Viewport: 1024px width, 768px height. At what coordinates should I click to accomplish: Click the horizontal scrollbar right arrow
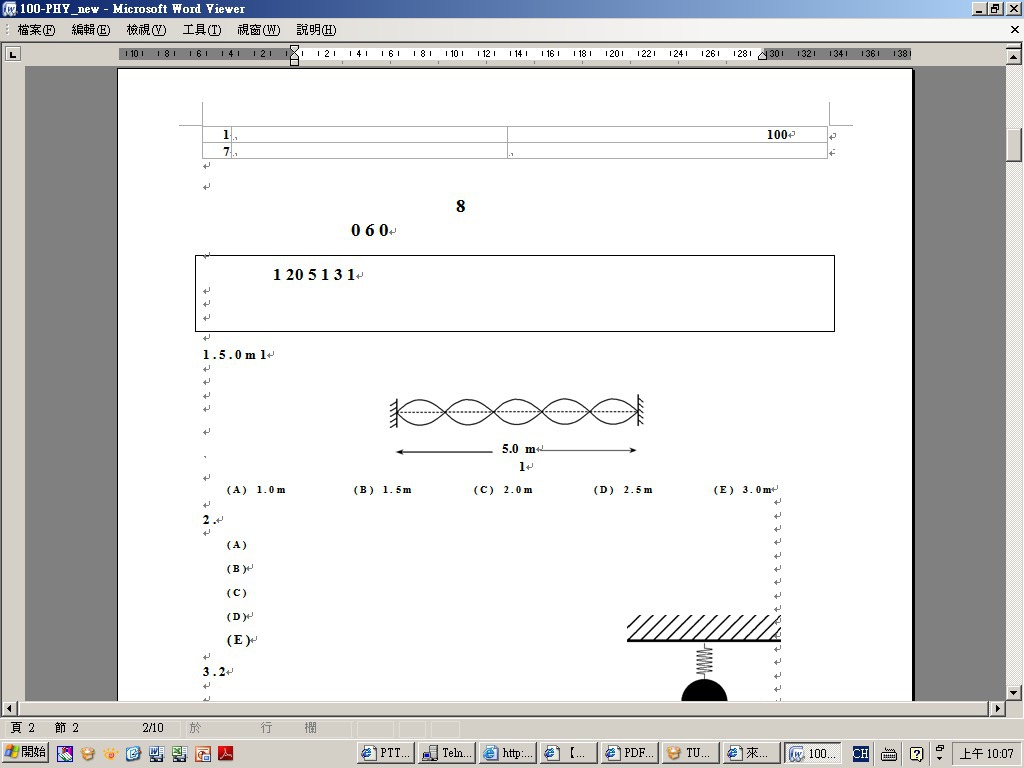tap(997, 709)
